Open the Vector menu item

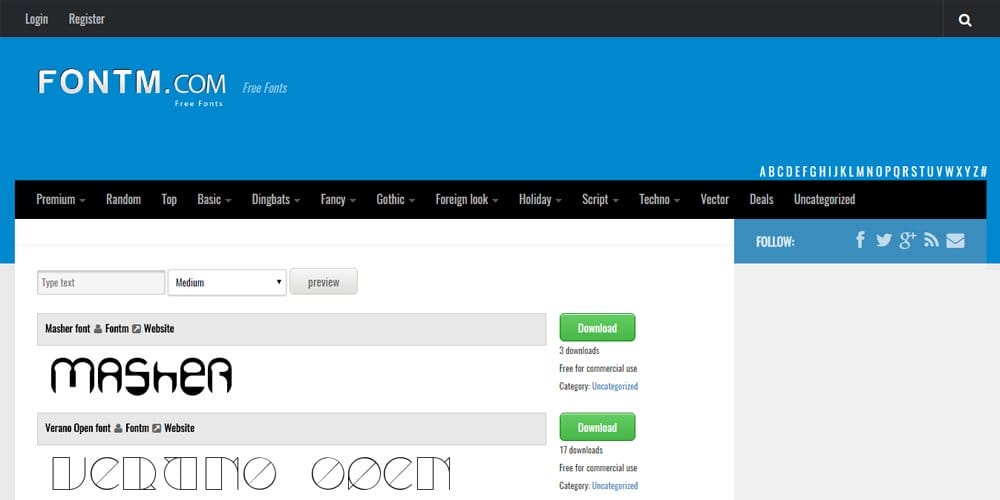714,200
